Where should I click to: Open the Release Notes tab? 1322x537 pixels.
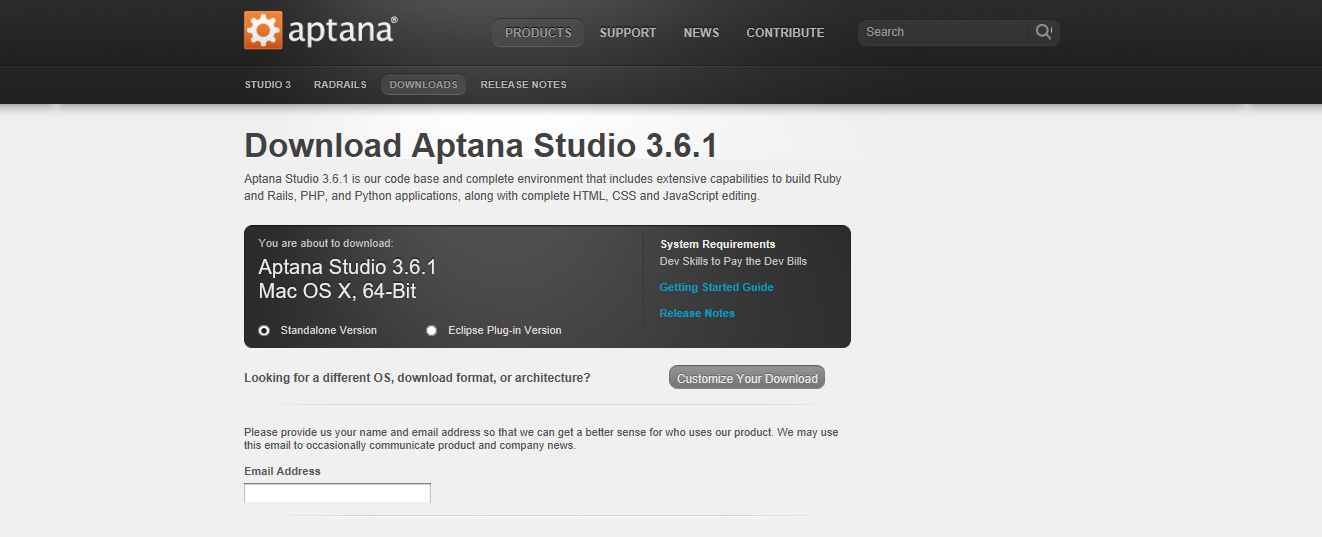pyautogui.click(x=523, y=85)
